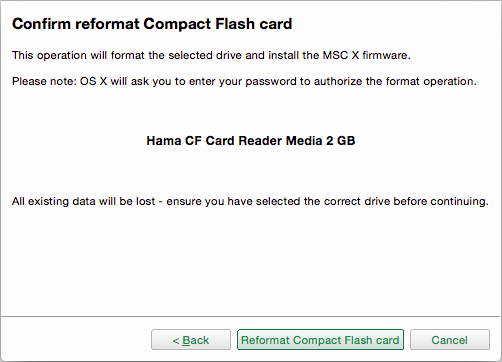
Task: Click 'correct drive before continuing' text
Action: [x=406, y=201]
